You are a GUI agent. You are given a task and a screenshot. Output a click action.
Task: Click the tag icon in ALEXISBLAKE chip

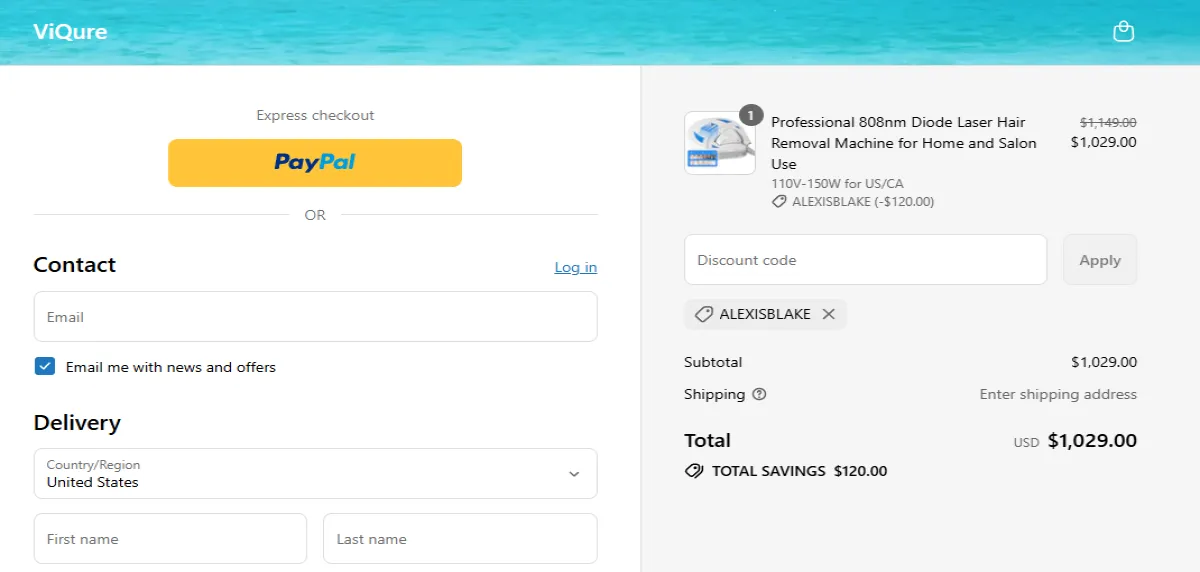704,314
